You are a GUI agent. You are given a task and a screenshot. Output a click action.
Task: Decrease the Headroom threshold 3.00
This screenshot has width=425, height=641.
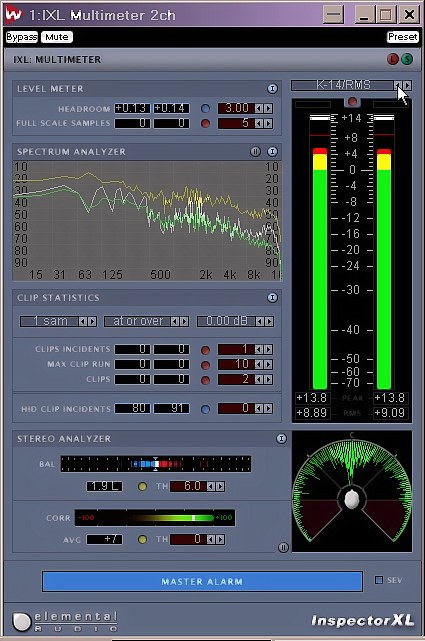(x=259, y=108)
